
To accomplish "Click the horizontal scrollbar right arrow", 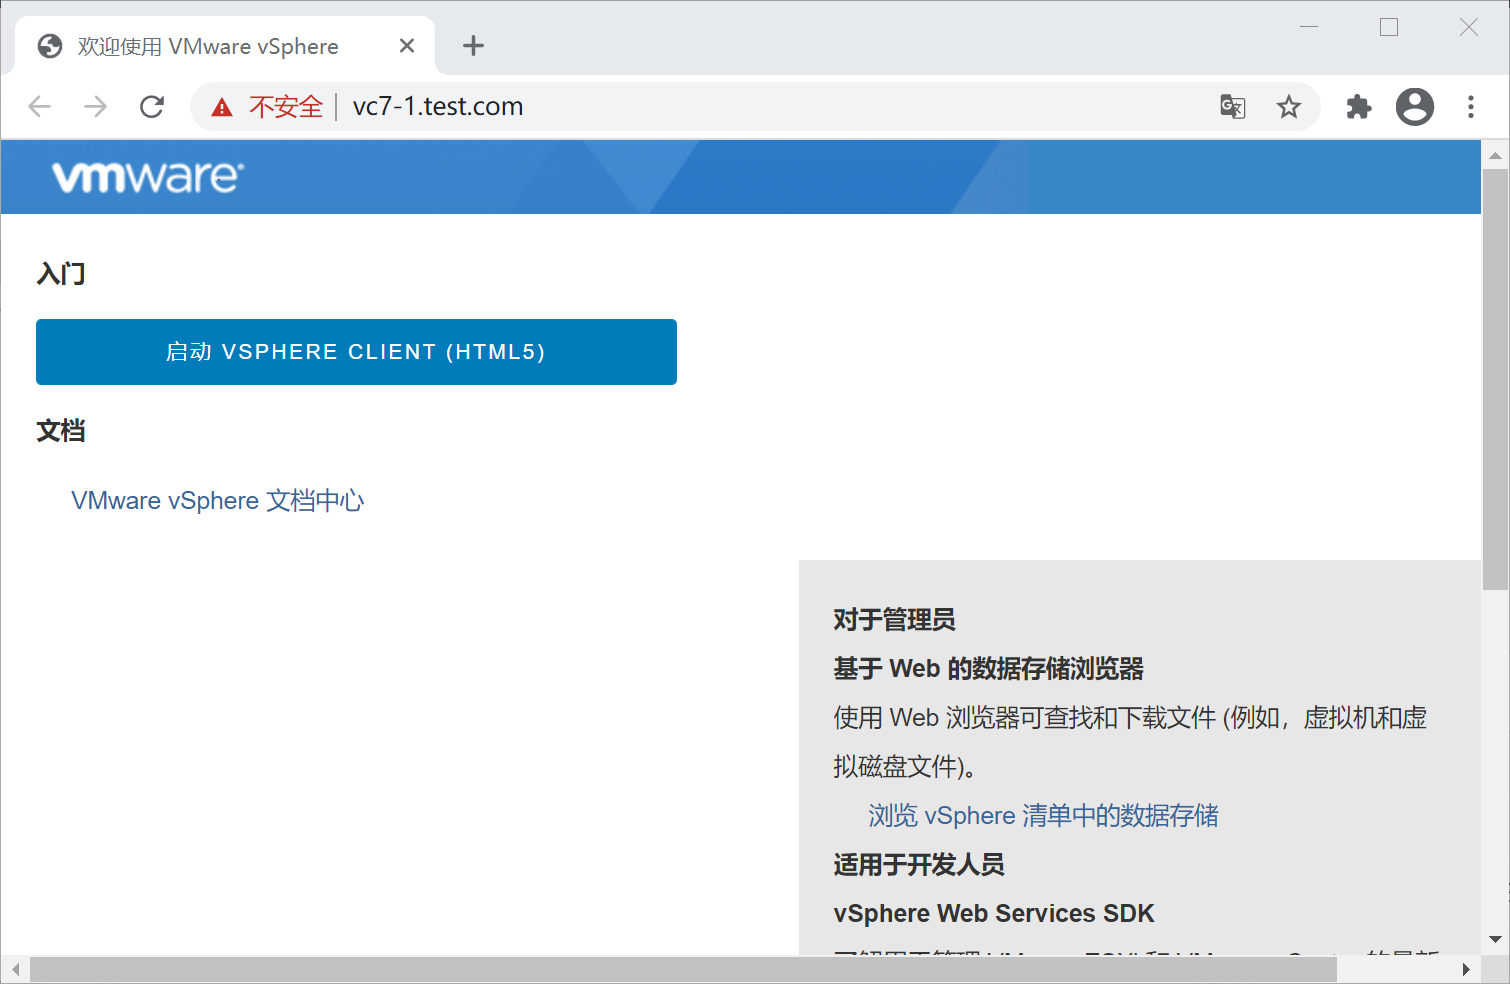I will pyautogui.click(x=1466, y=969).
